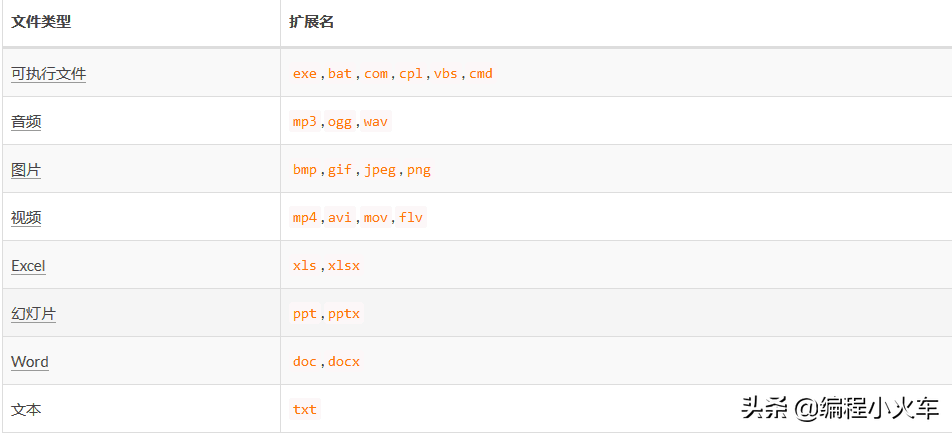This screenshot has height=433, width=952.
Task: Click the 头条 @编程小火车 watermark
Action: tap(840, 408)
